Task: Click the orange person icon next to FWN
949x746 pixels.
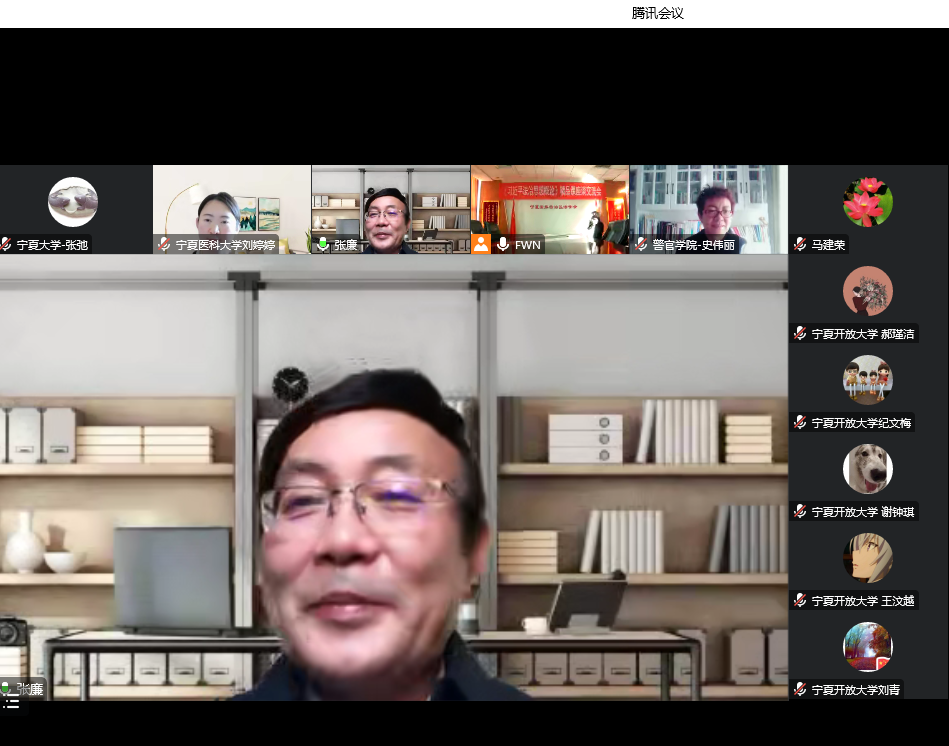Action: [x=481, y=244]
